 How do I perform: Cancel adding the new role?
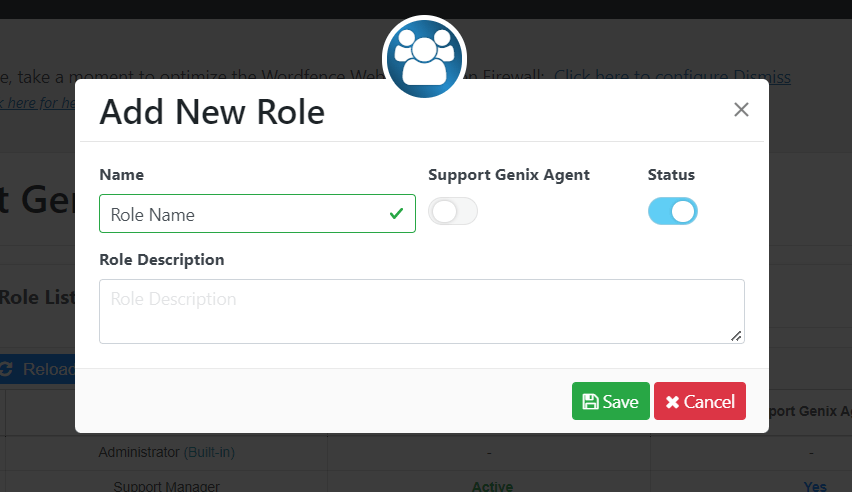click(x=700, y=401)
